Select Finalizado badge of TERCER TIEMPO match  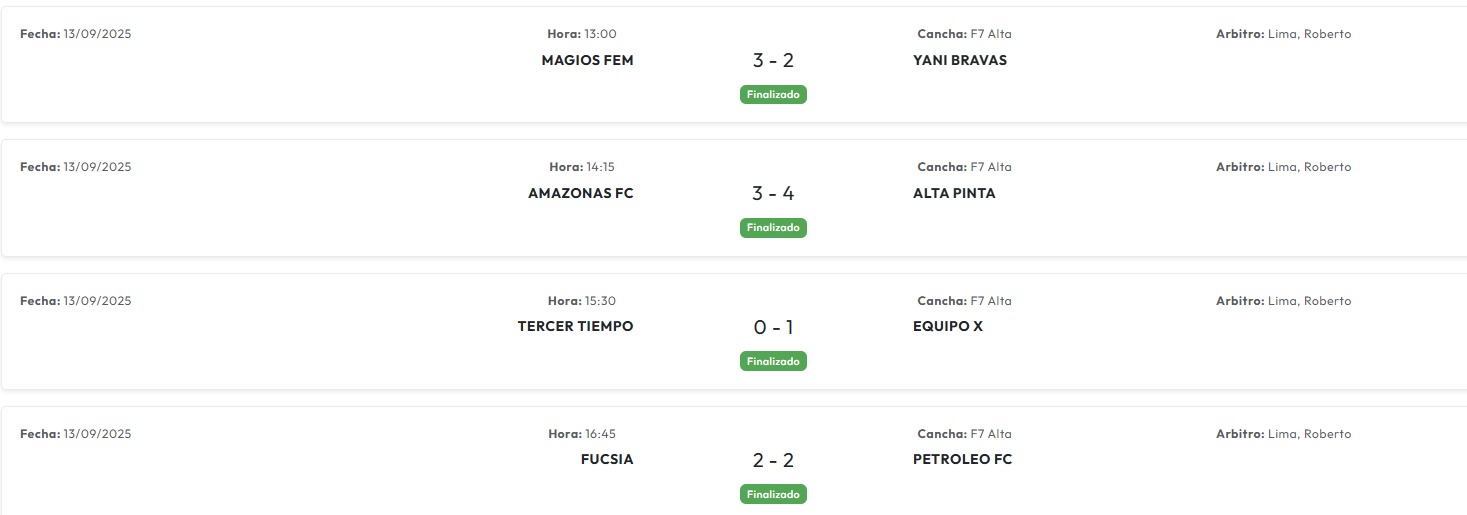pyautogui.click(x=773, y=361)
